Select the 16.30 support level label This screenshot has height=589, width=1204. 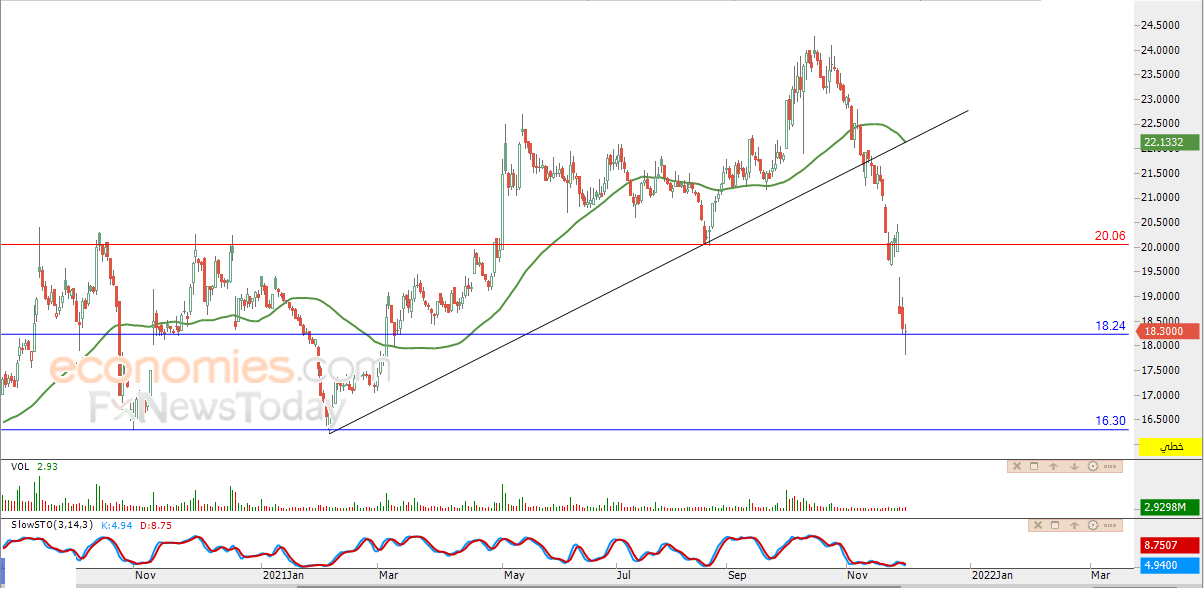click(1110, 421)
